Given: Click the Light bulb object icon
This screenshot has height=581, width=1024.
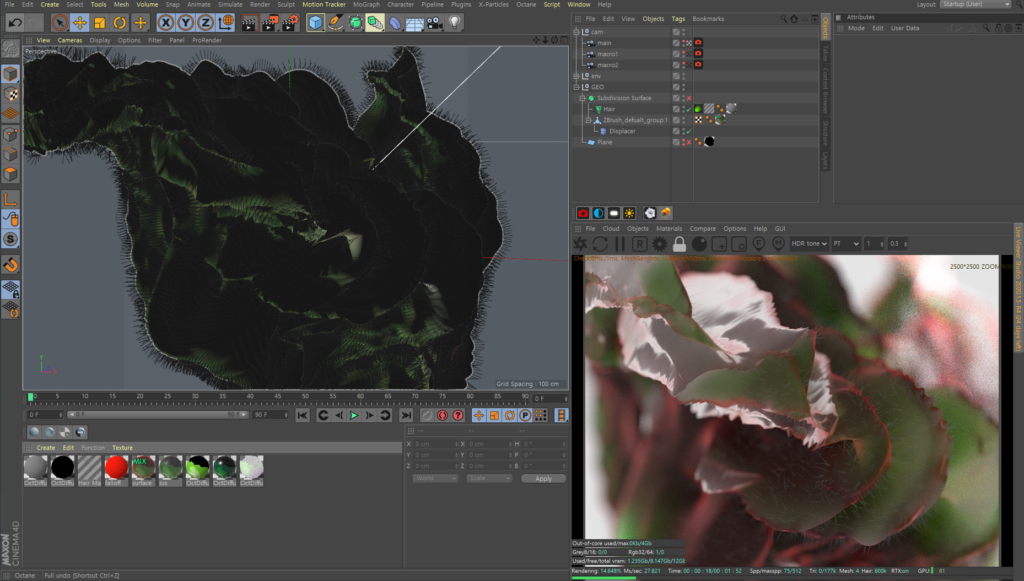Looking at the screenshot, I should click(x=455, y=22).
